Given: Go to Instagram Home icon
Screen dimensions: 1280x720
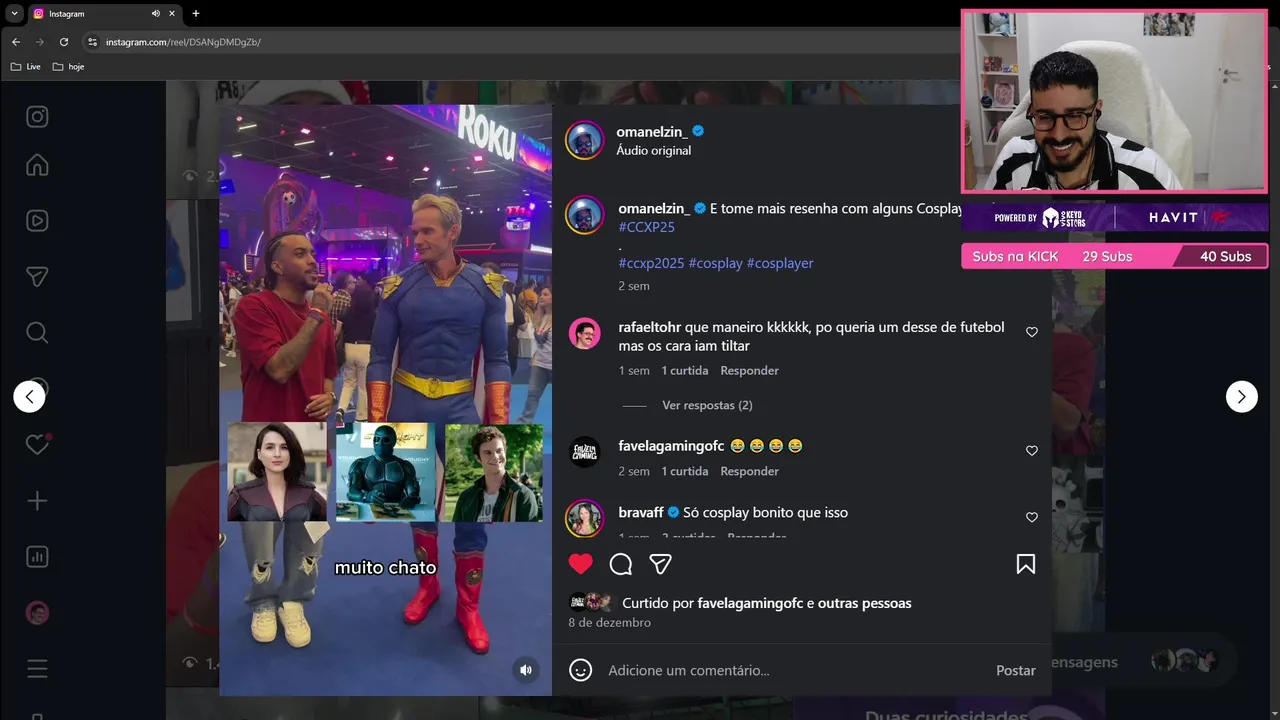Looking at the screenshot, I should pos(37,165).
